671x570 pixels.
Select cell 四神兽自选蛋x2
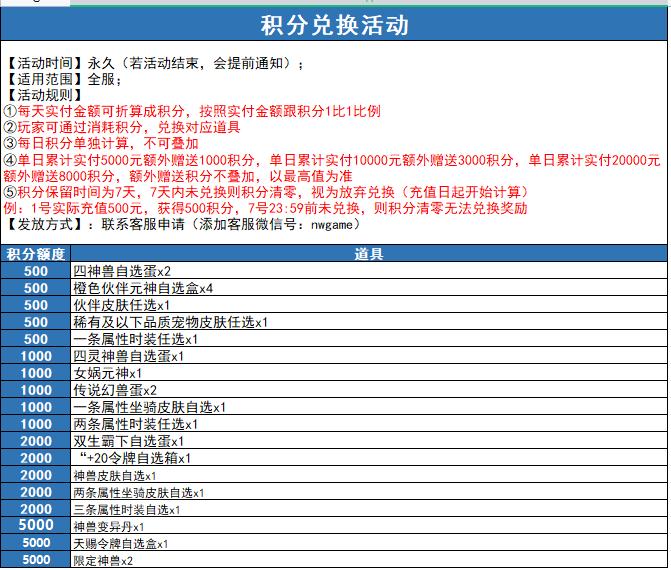[369, 271]
